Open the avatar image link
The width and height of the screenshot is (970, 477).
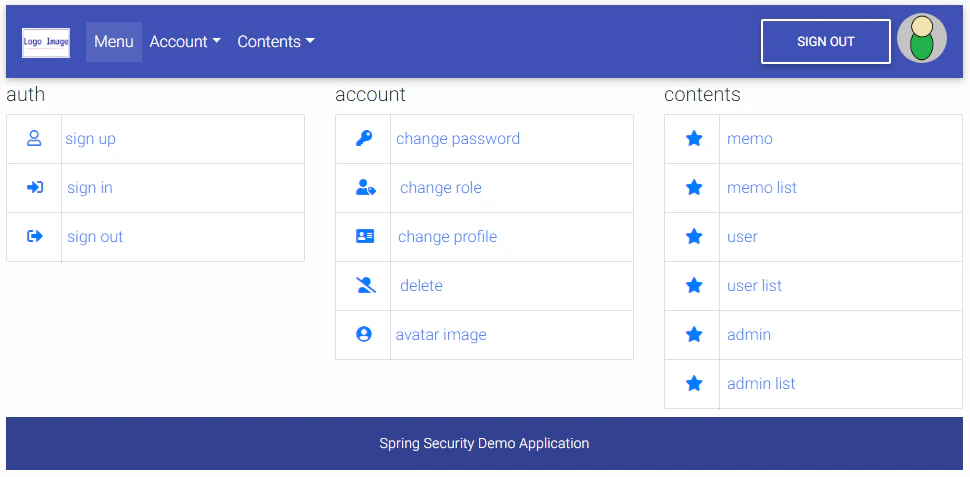coord(441,335)
